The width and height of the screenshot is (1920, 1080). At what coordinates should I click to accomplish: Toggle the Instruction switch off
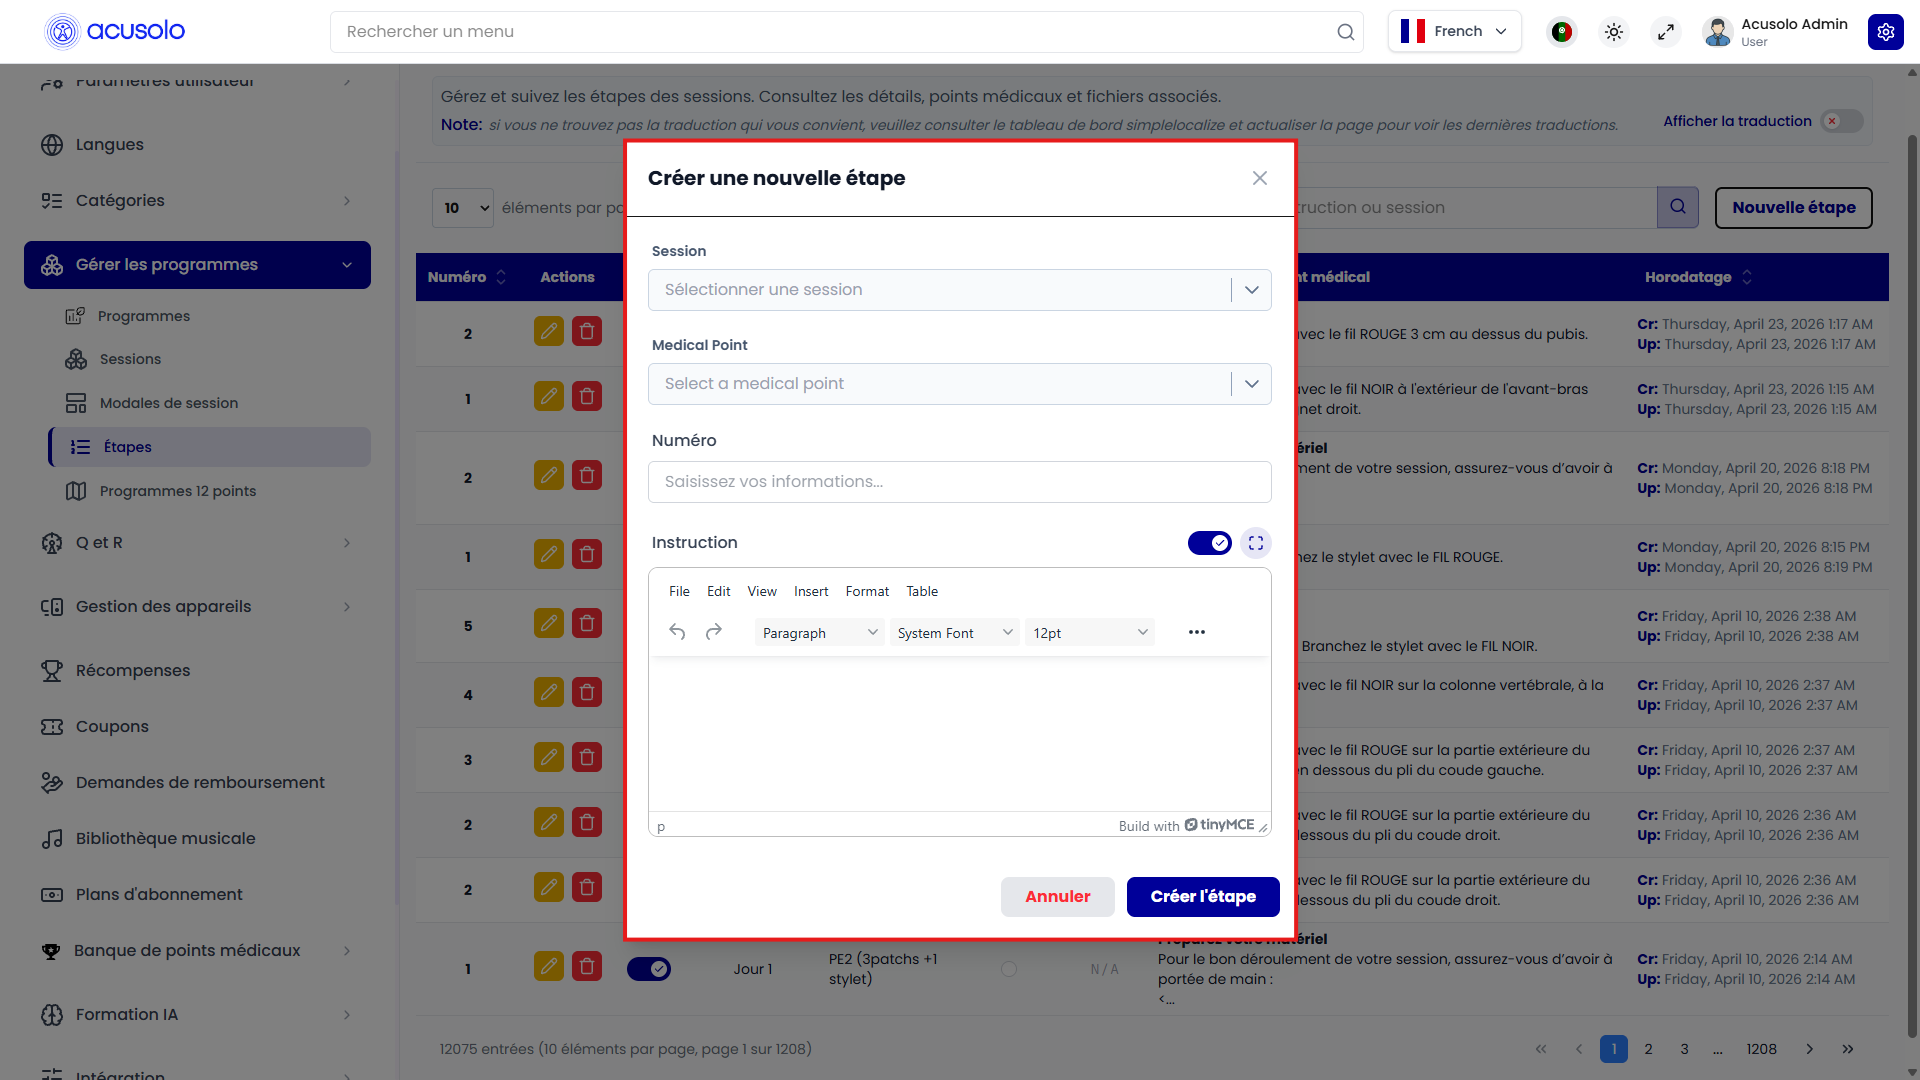(x=1210, y=543)
